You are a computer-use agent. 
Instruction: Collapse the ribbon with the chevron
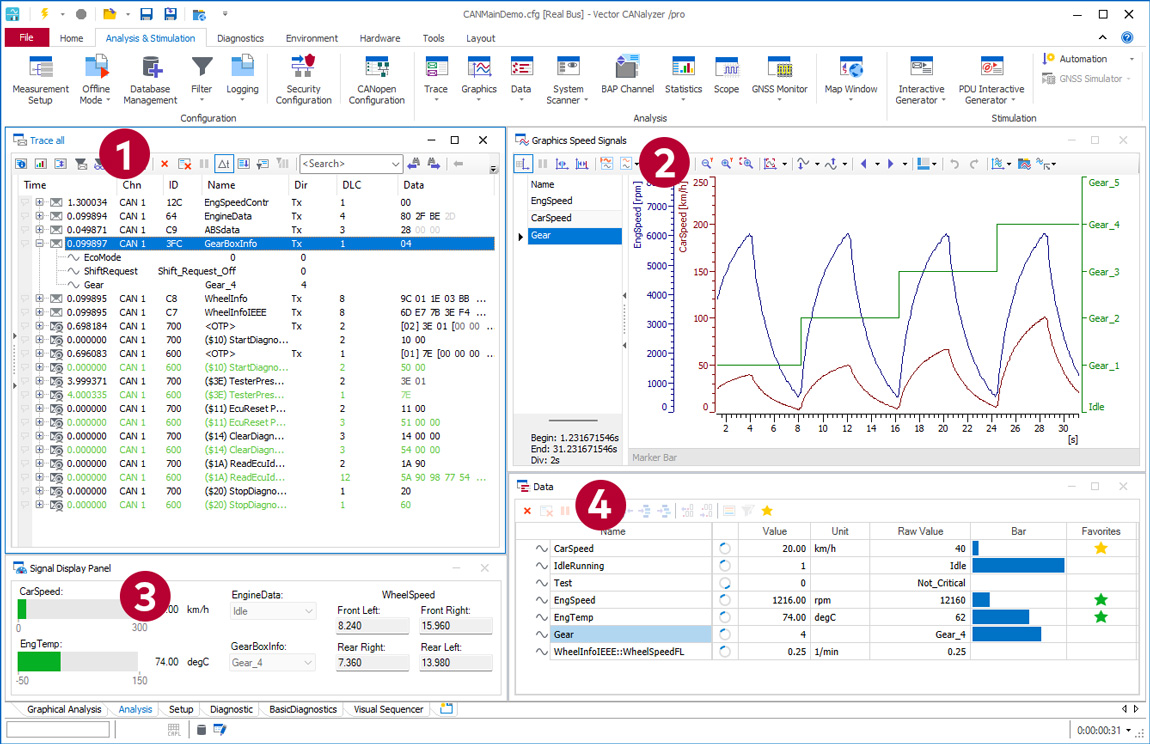coord(1102,37)
